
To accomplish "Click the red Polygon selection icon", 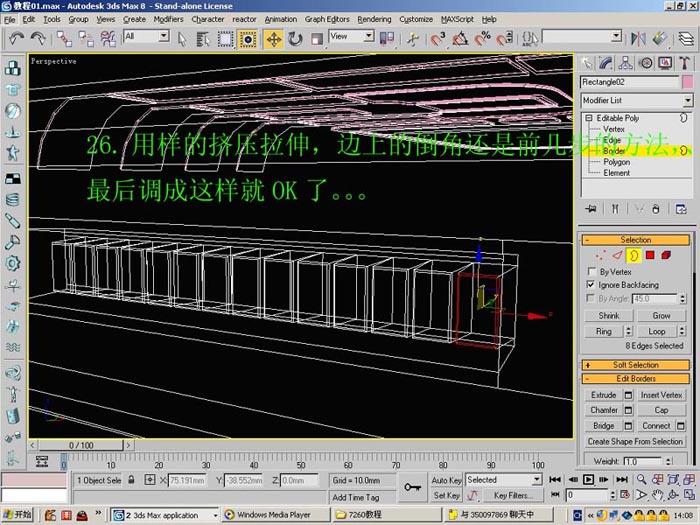I will pyautogui.click(x=650, y=255).
